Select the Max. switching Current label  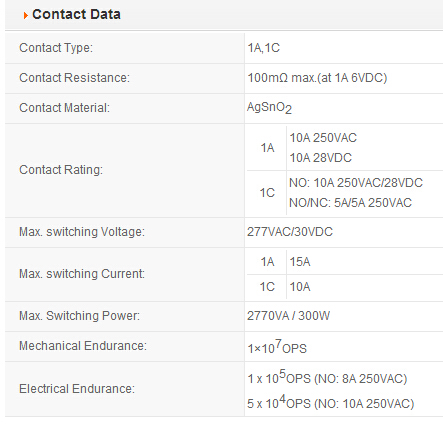(x=82, y=274)
